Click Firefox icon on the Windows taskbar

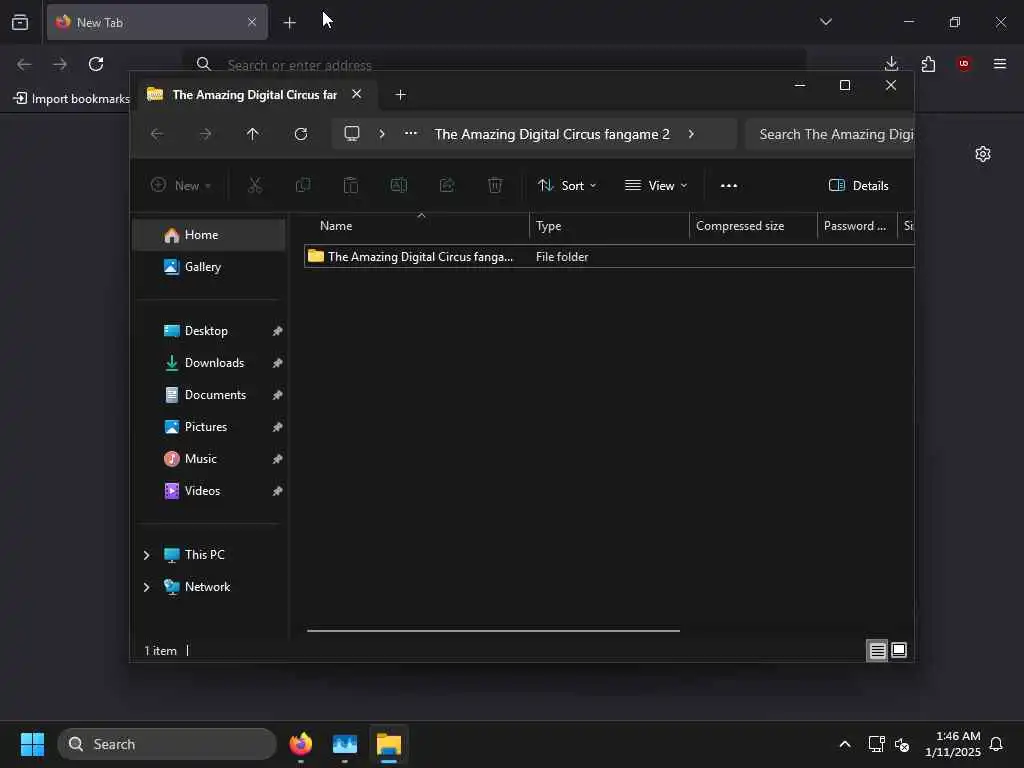tap(301, 744)
